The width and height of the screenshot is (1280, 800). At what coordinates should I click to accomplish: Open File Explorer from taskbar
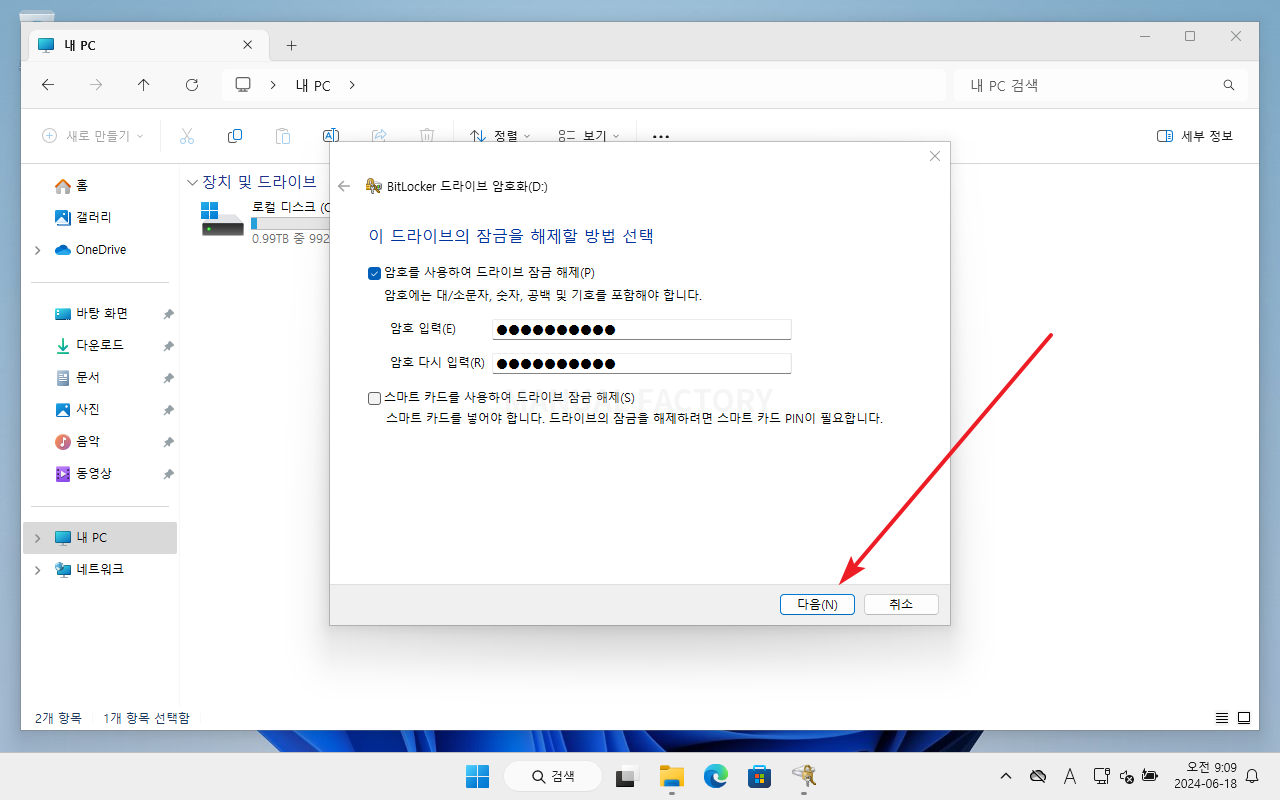[671, 776]
